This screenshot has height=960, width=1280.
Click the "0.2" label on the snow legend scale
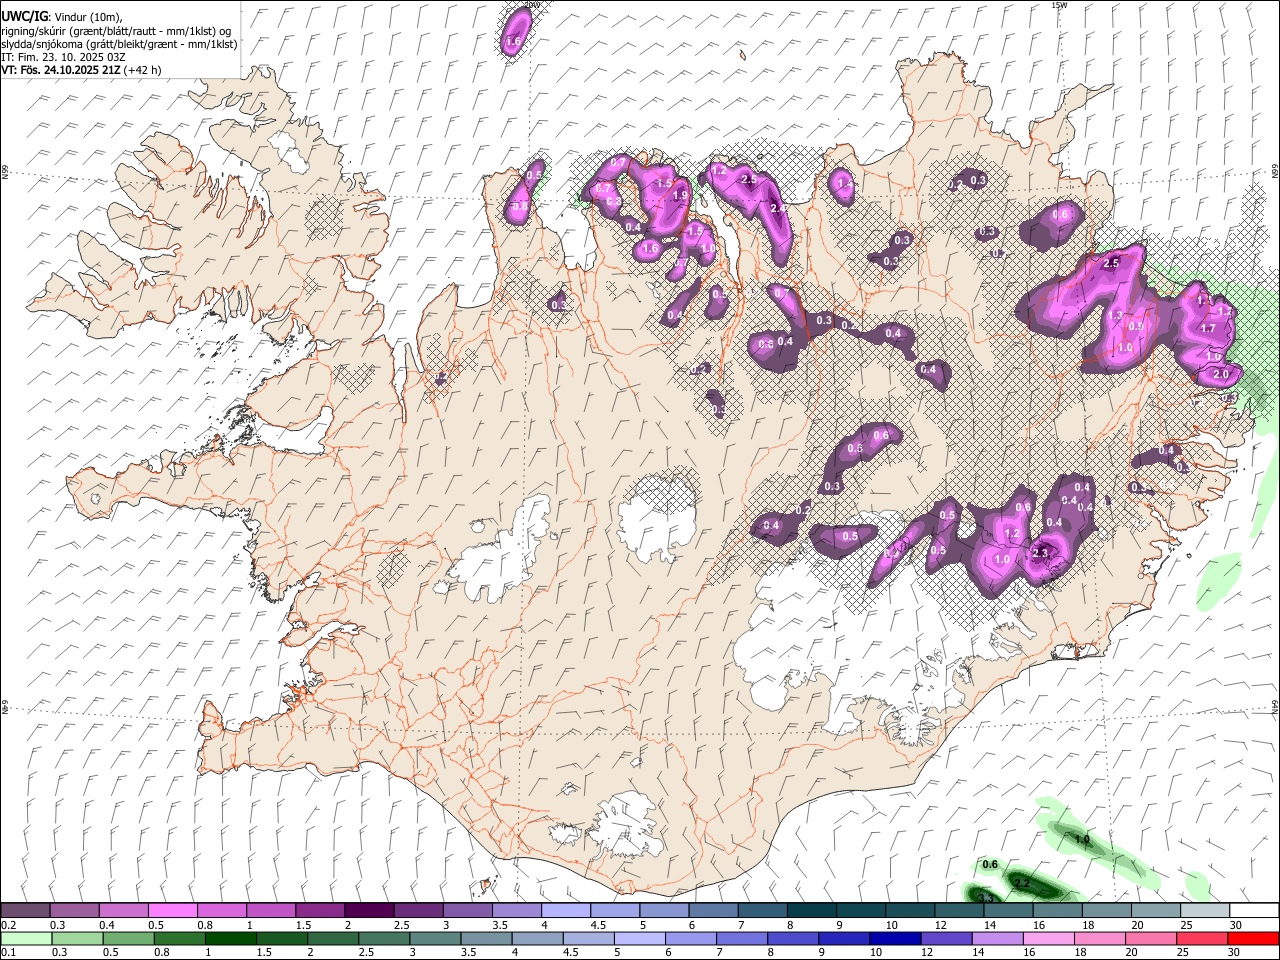pos(8,925)
